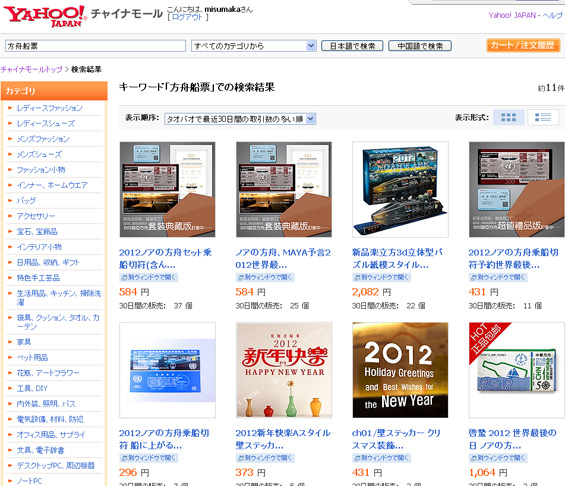Open 584円 set ticket in new window

pyautogui.click(x=149, y=277)
